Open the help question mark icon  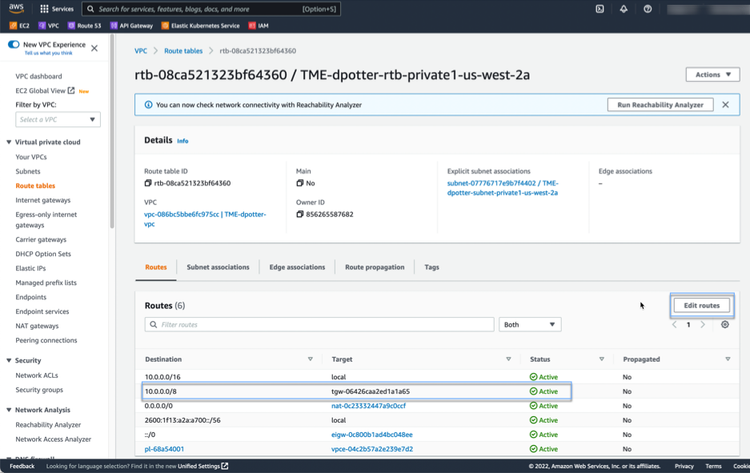coord(648,9)
